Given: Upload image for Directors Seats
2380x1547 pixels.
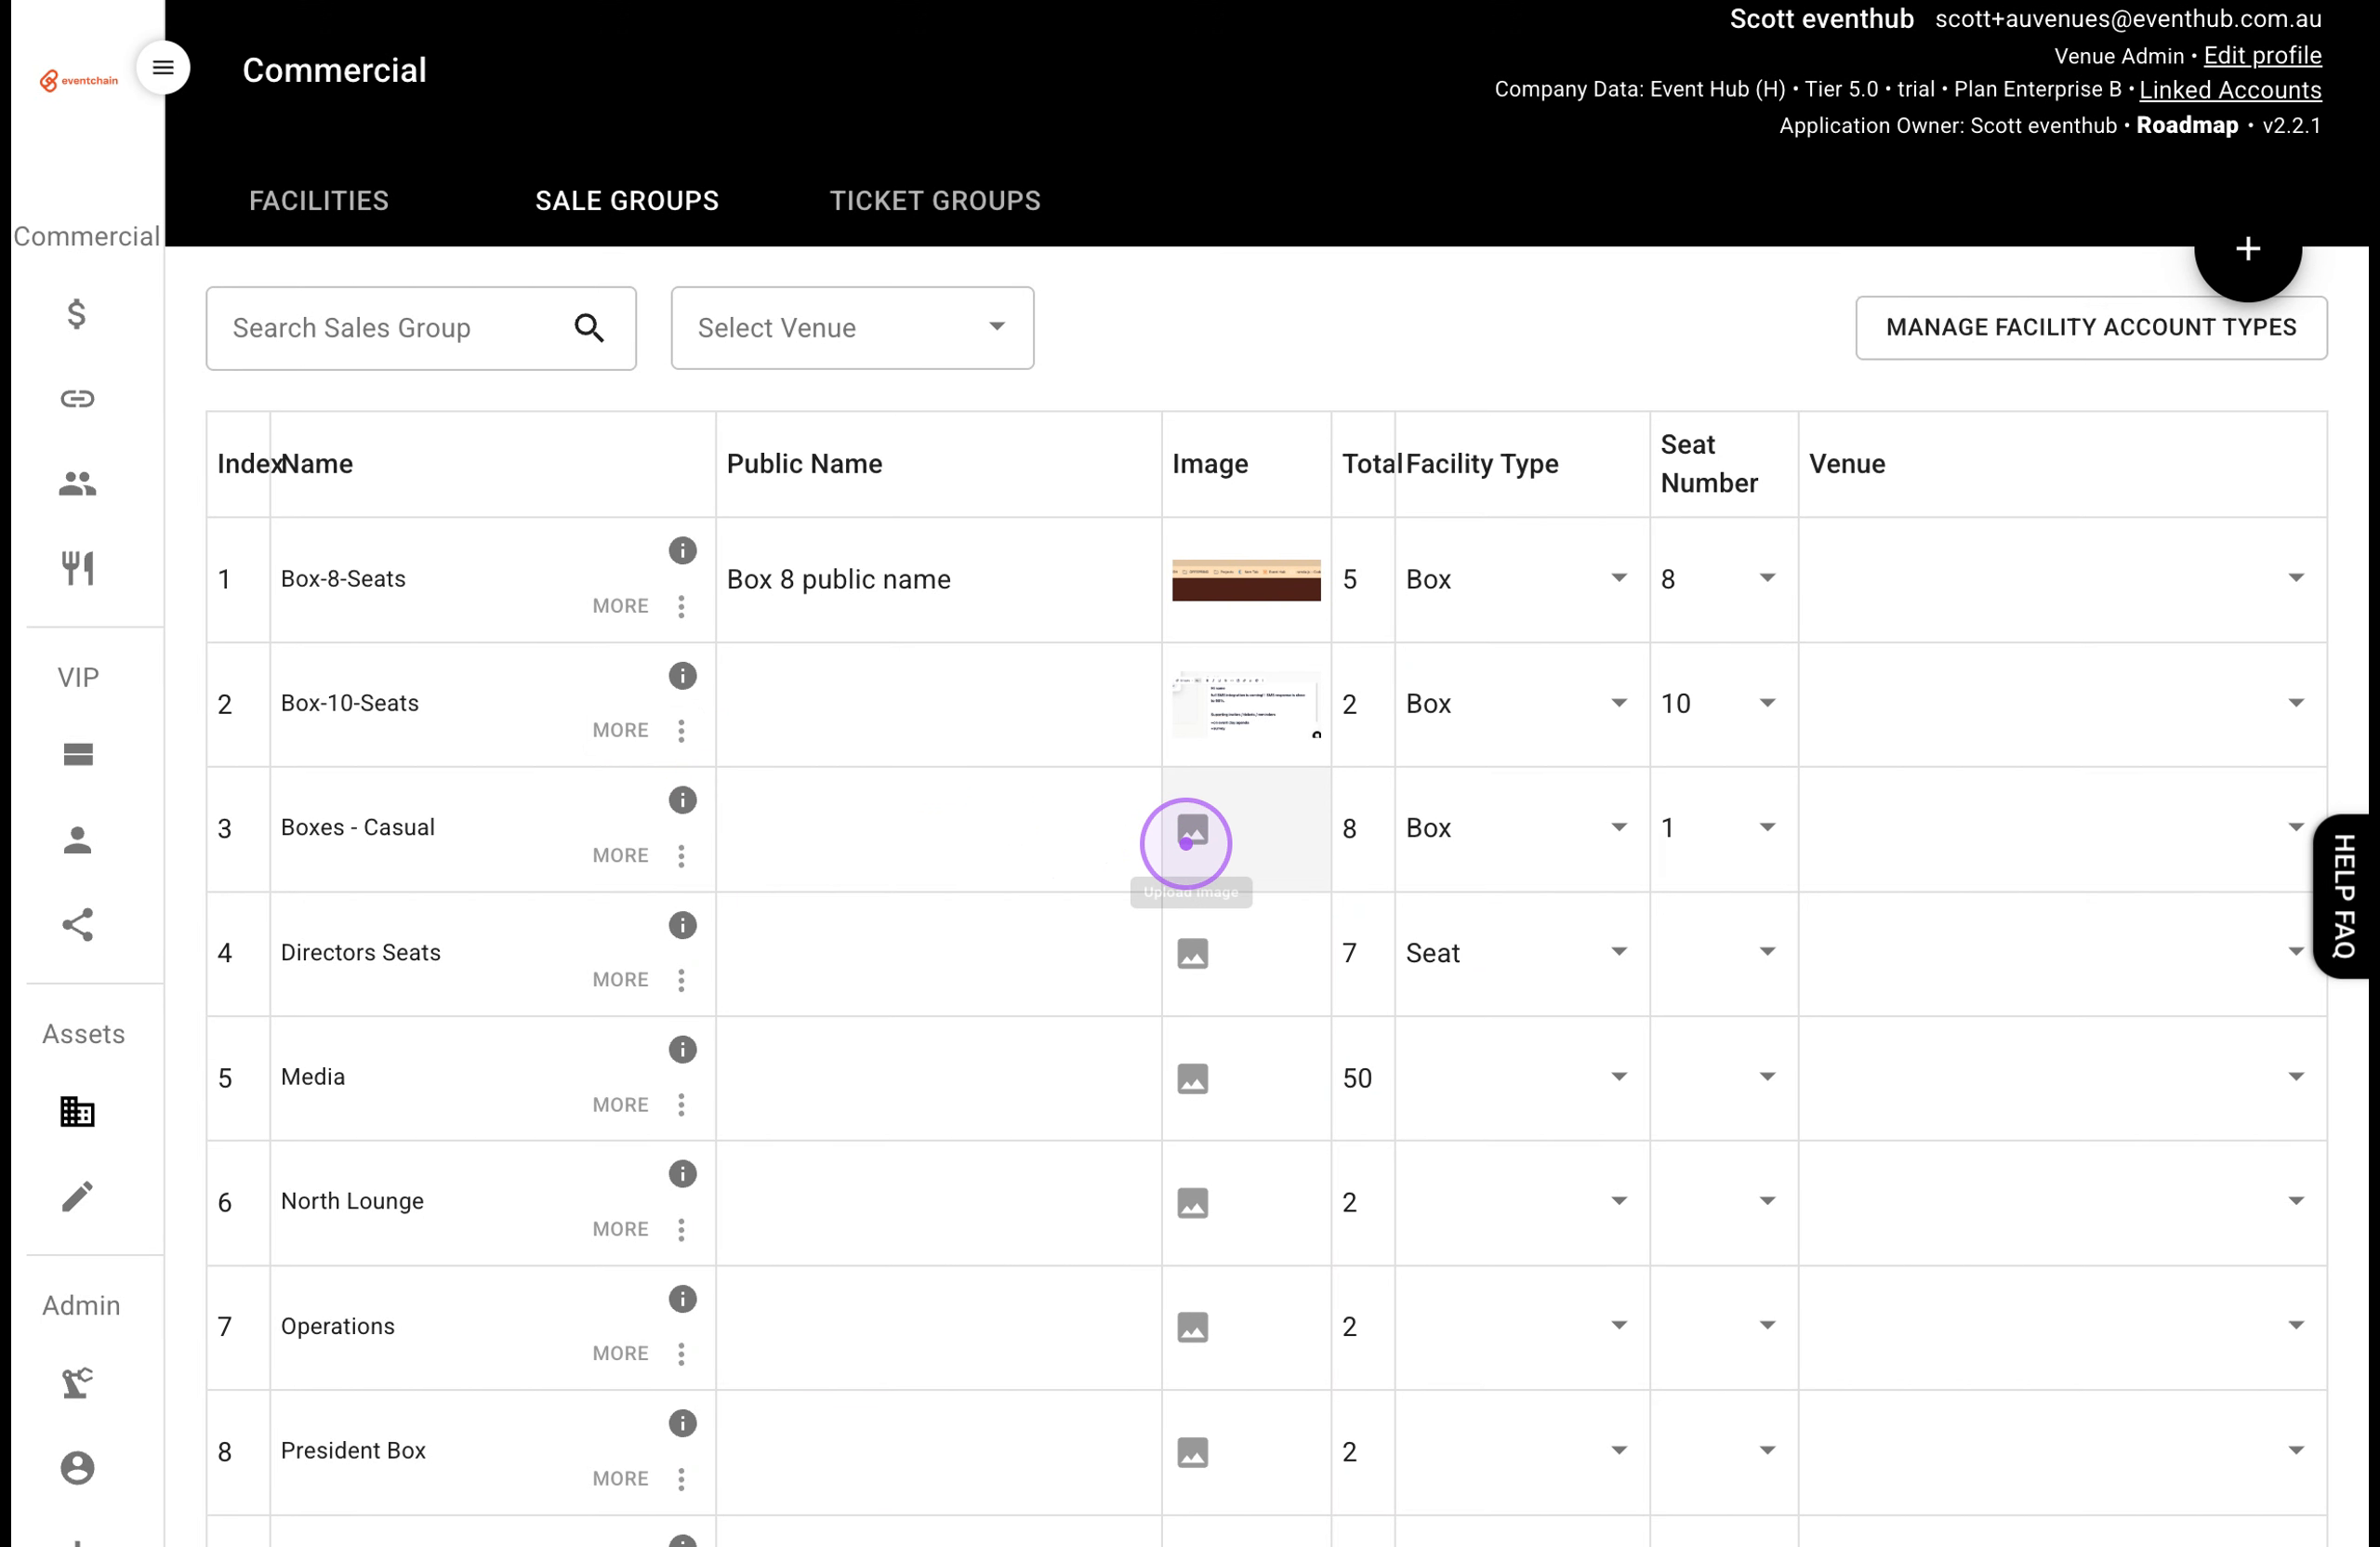Looking at the screenshot, I should coord(1192,954).
